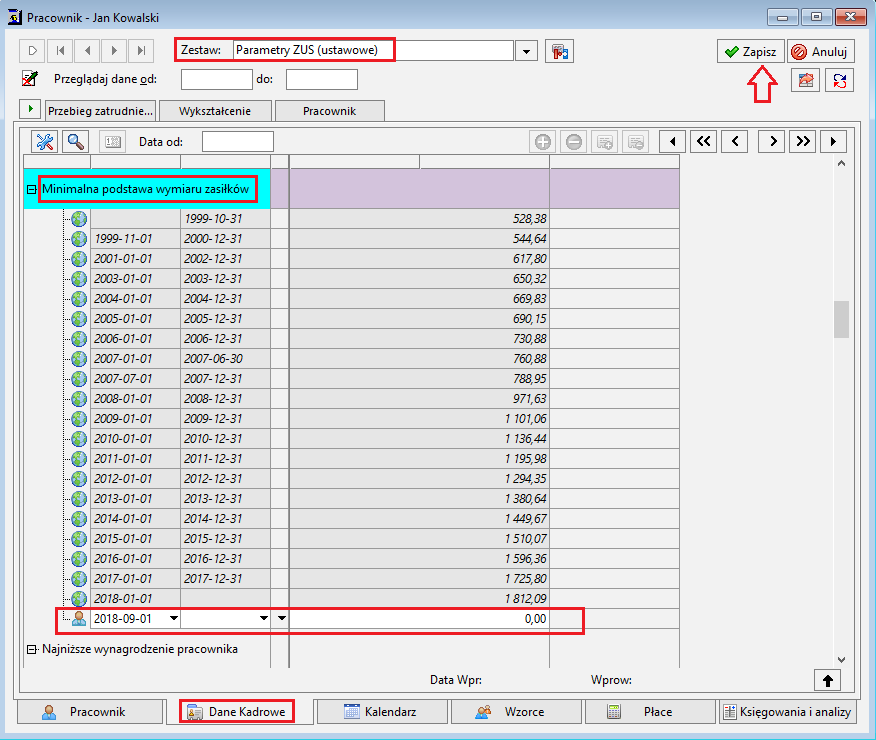Select the 2004-01-01 start date cell
This screenshot has height=740, width=876.
pos(135,299)
